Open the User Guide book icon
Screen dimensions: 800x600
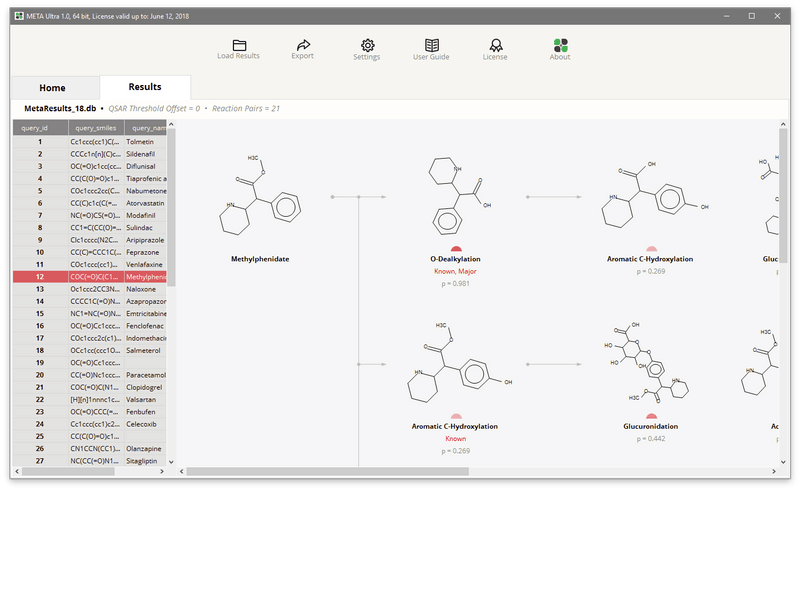(432, 45)
